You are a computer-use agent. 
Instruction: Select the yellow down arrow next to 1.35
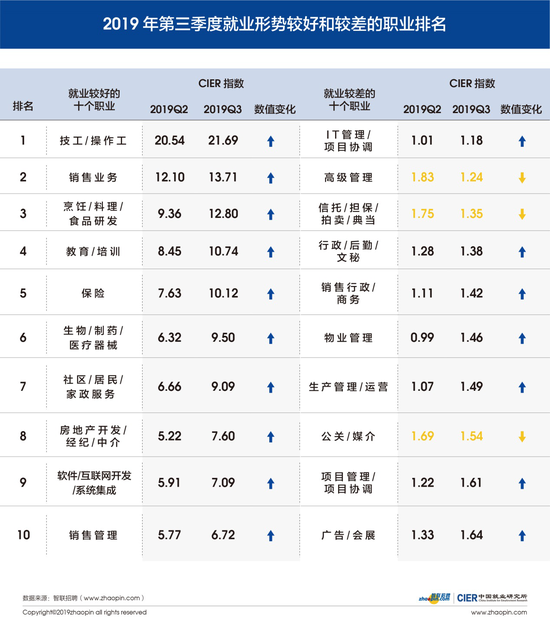522,214
